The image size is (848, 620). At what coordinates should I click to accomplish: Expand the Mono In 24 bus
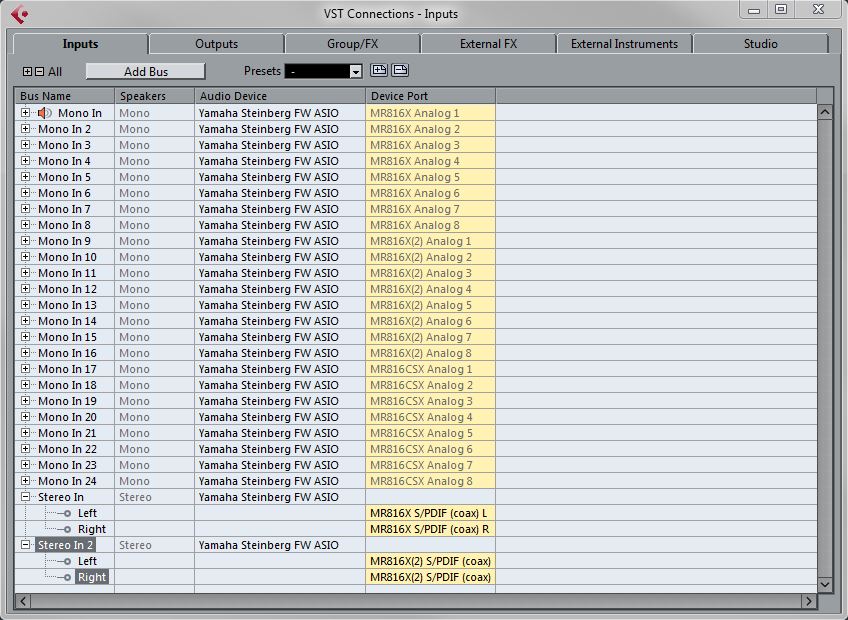tap(25, 480)
